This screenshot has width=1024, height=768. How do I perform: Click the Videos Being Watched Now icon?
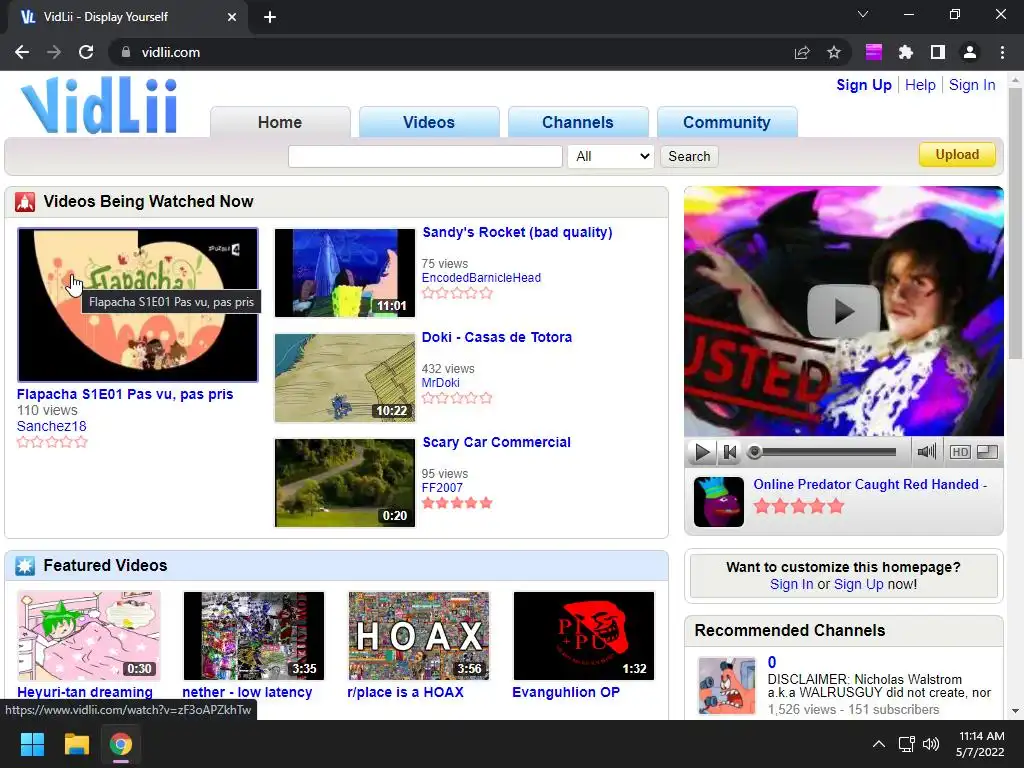pyautogui.click(x=25, y=202)
